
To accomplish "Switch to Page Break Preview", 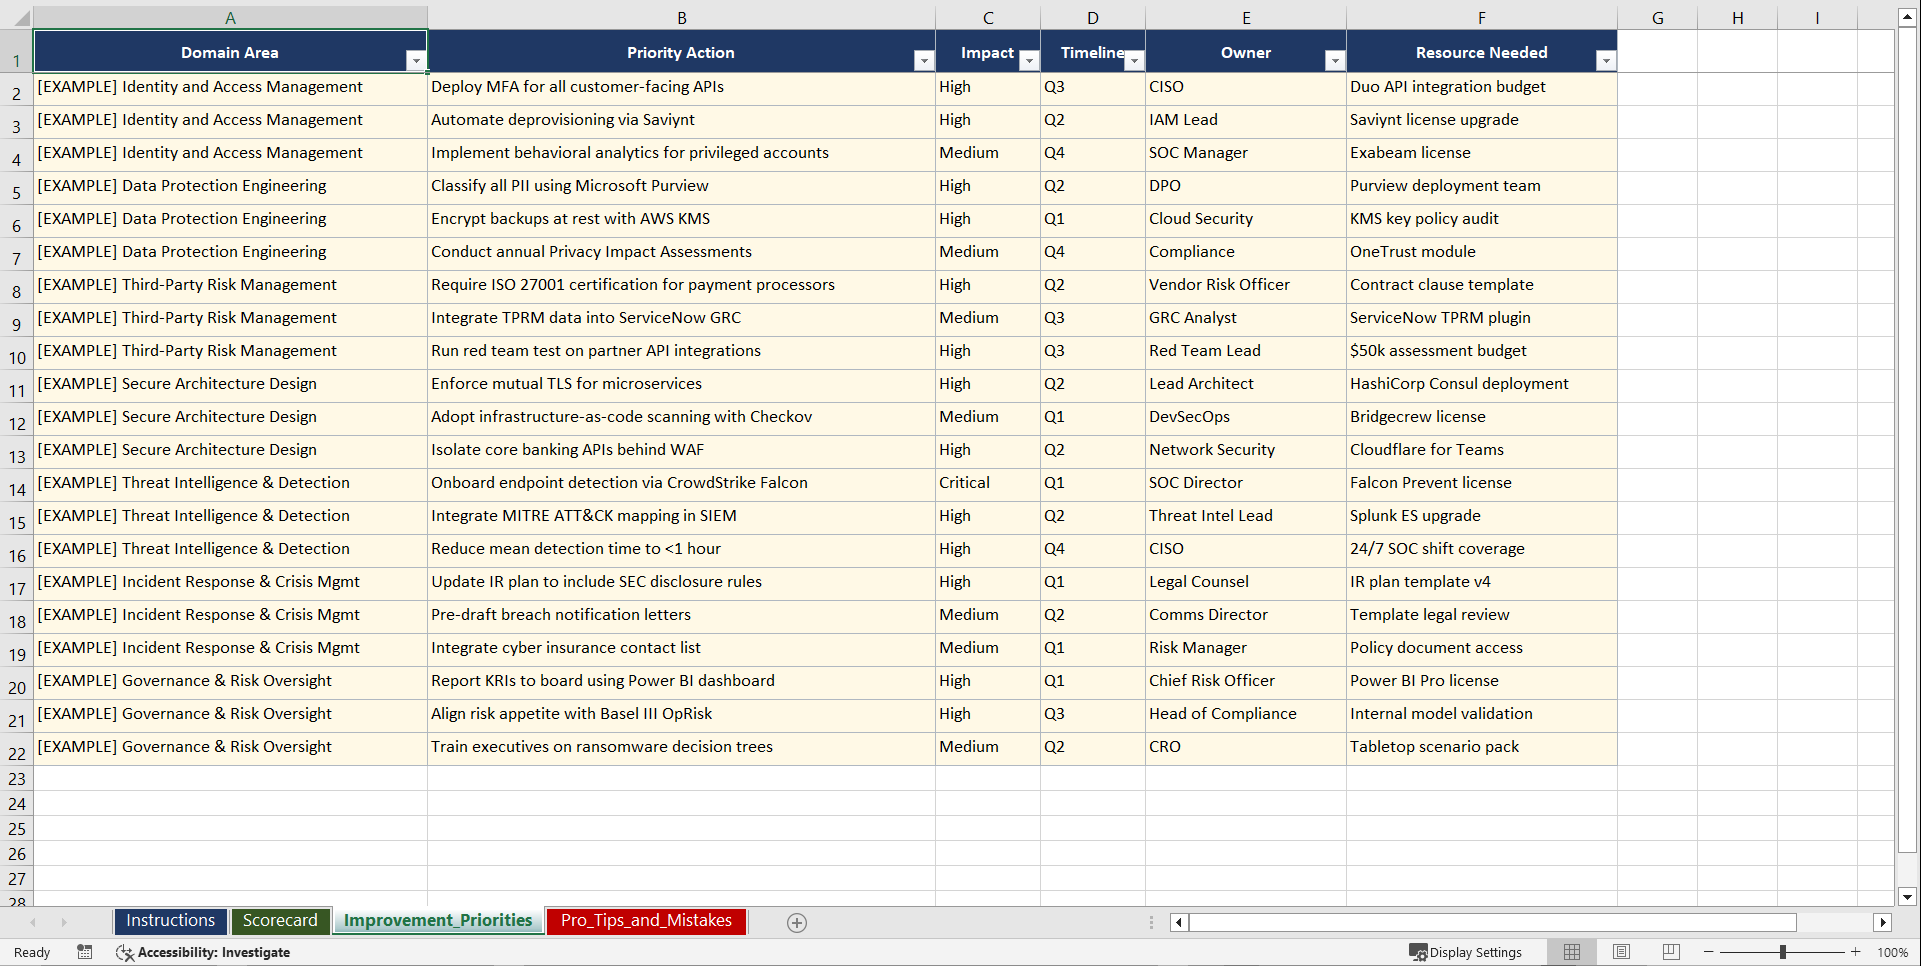I will (1671, 952).
